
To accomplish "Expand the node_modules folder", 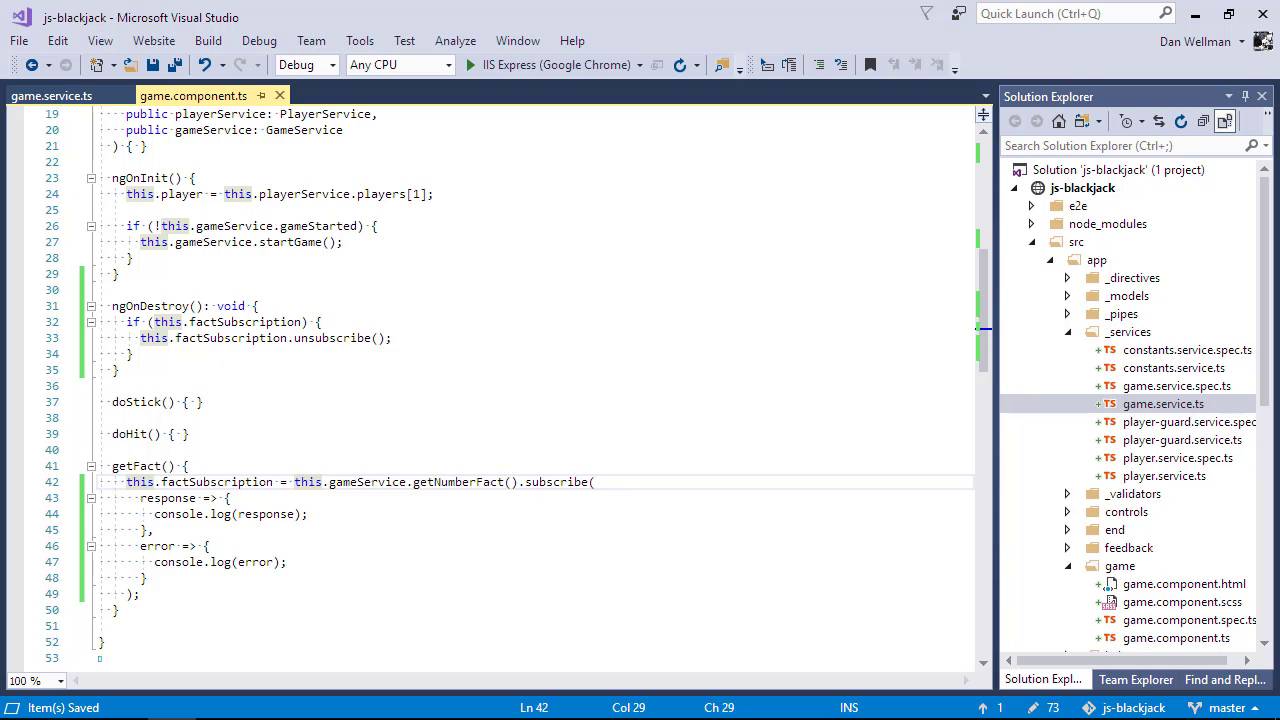I will [x=1032, y=224].
